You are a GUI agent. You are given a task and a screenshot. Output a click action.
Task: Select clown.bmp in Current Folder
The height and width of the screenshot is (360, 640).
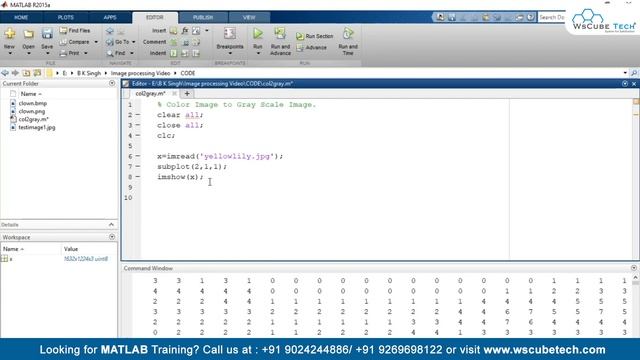pos(33,103)
